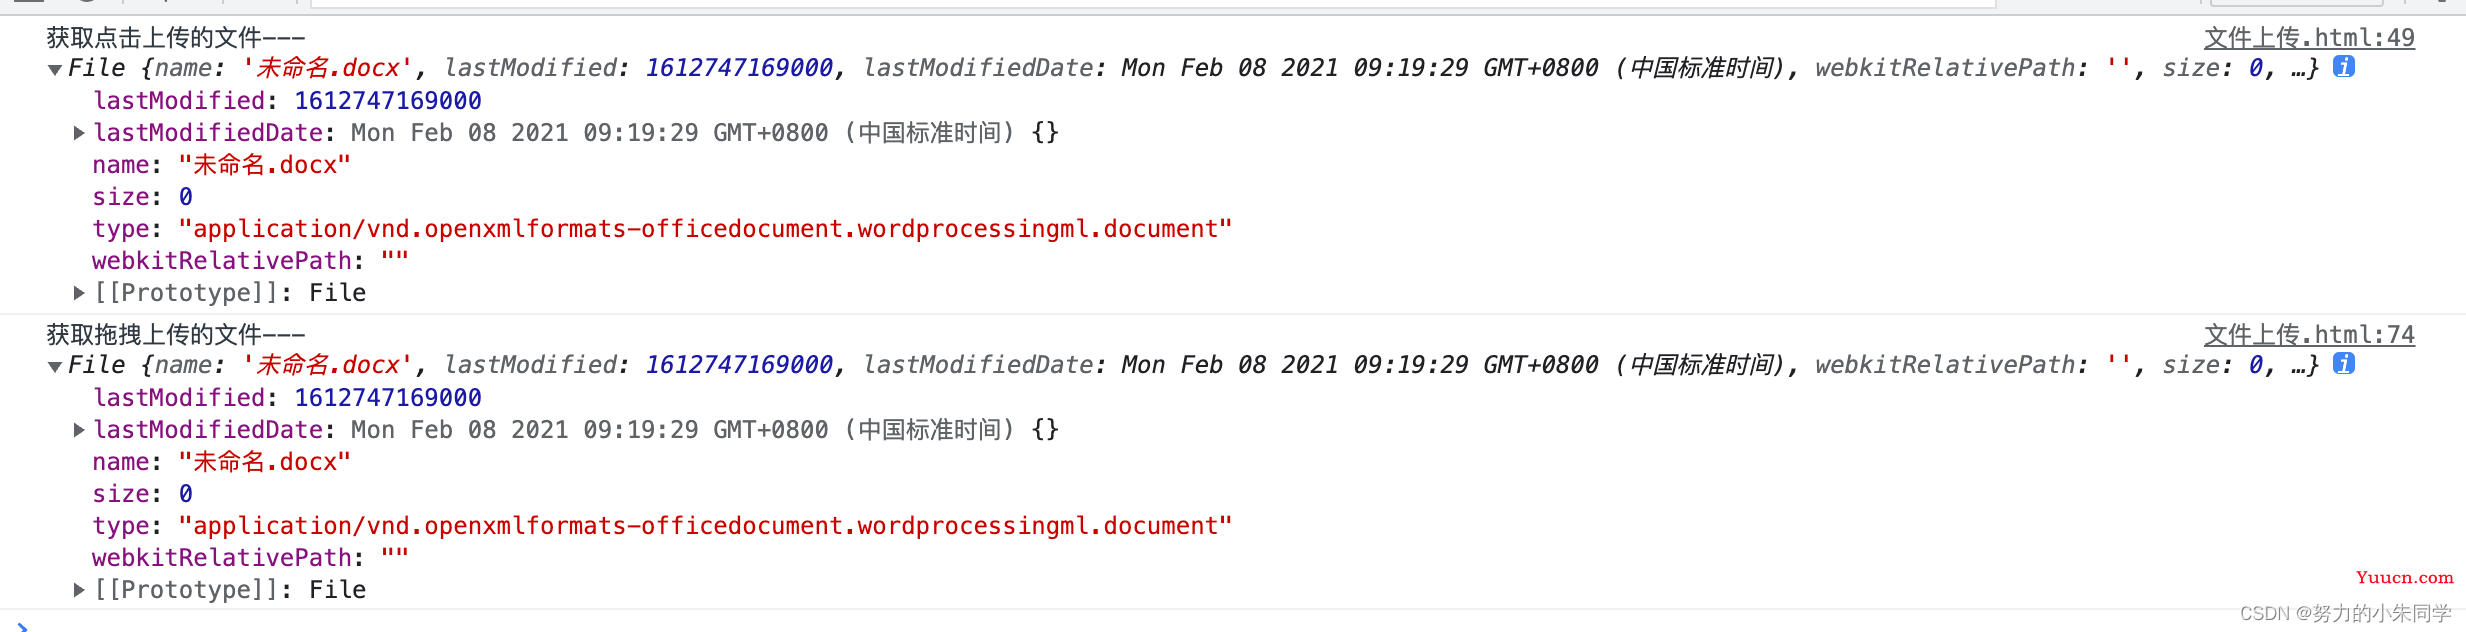Open source link 文件上传.html:49
Viewport: 2466px width, 632px height.
pos(2309,38)
